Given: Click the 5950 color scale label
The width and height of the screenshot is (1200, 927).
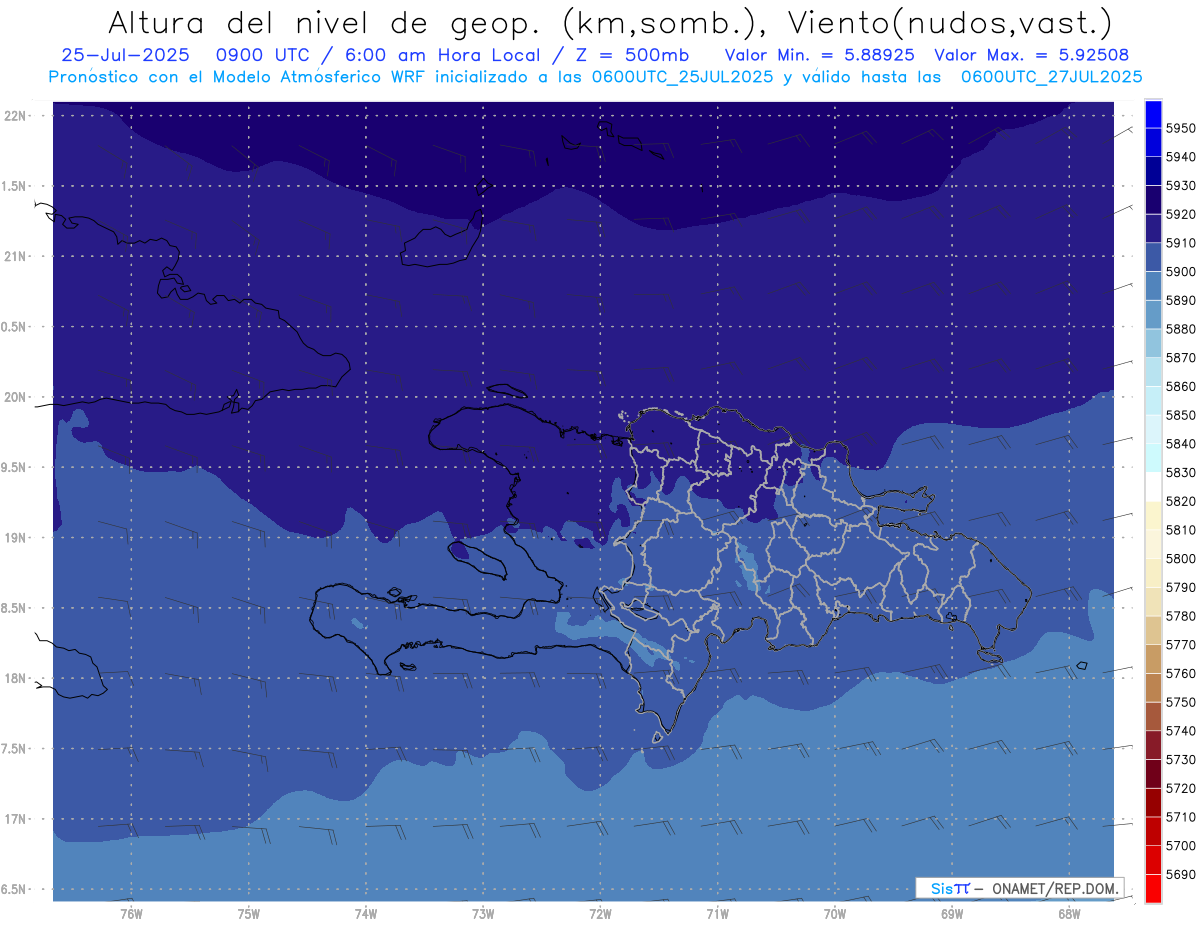Looking at the screenshot, I should point(1180,128).
